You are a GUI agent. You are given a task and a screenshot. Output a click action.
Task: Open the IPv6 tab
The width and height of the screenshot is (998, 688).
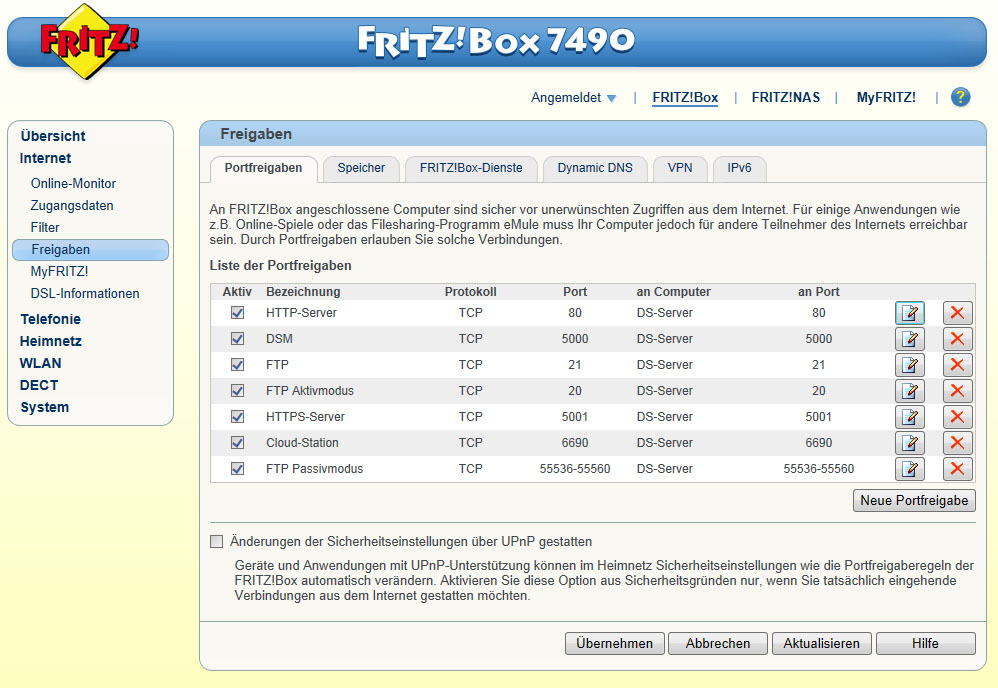[x=739, y=168]
